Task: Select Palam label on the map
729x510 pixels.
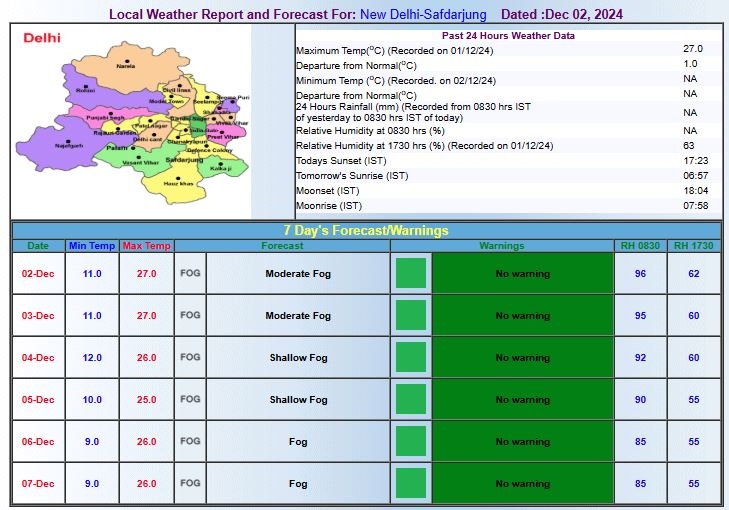Action: point(117,148)
